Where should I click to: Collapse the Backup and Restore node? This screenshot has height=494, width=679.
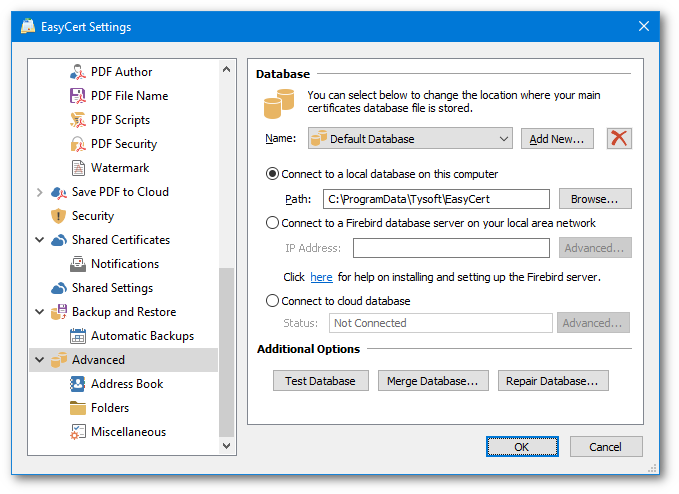pyautogui.click(x=39, y=312)
